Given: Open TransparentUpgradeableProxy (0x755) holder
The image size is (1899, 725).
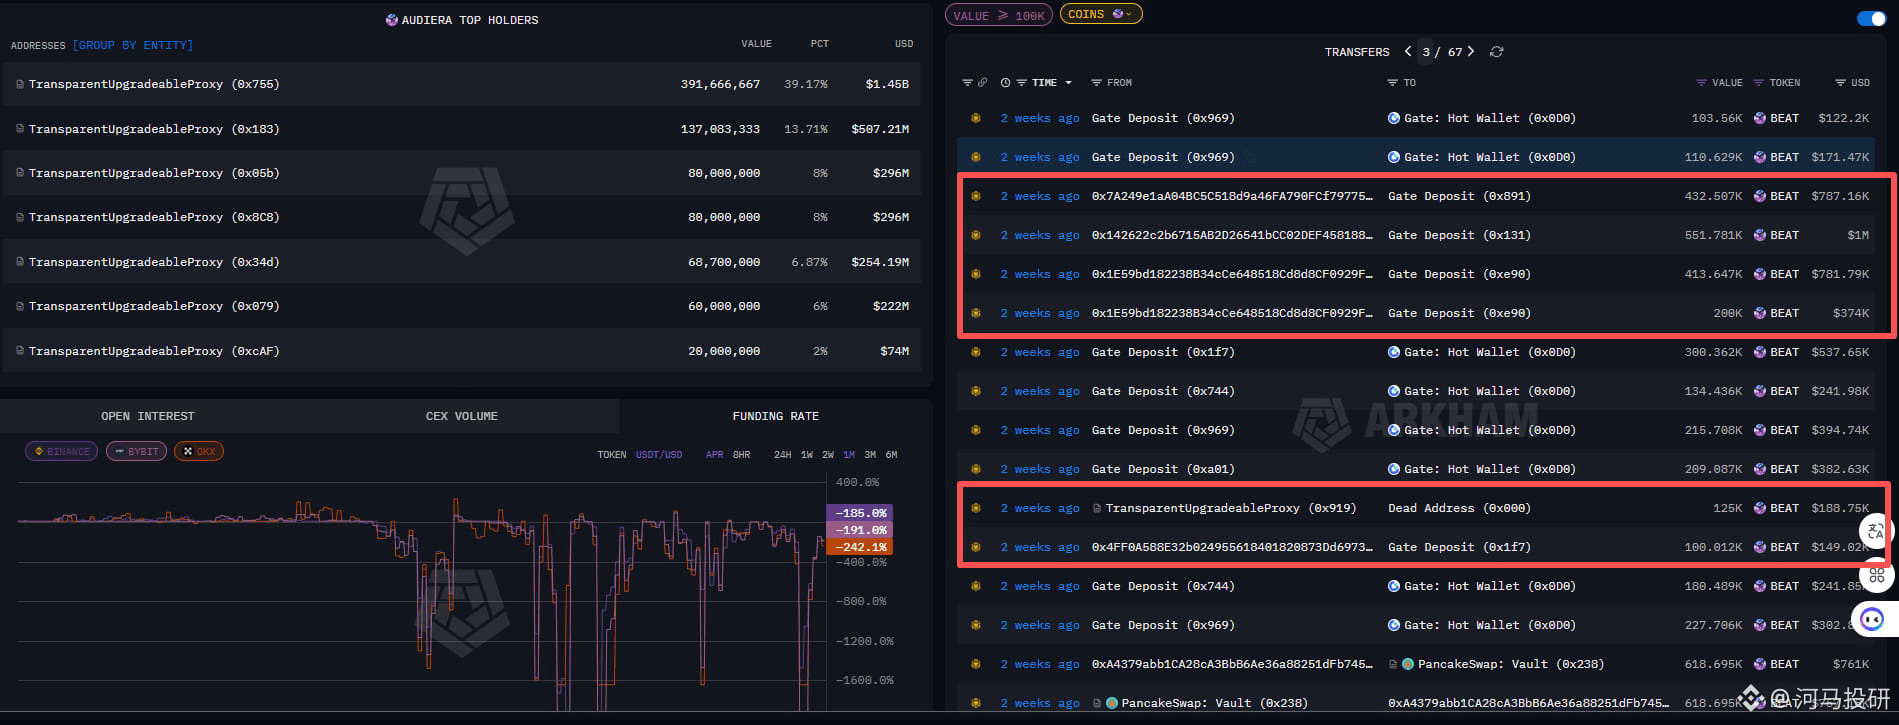Looking at the screenshot, I should (154, 84).
